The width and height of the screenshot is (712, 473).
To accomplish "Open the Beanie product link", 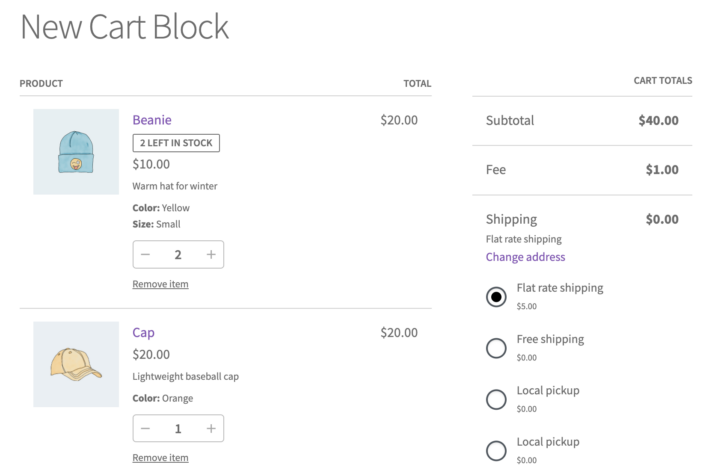I will click(152, 120).
